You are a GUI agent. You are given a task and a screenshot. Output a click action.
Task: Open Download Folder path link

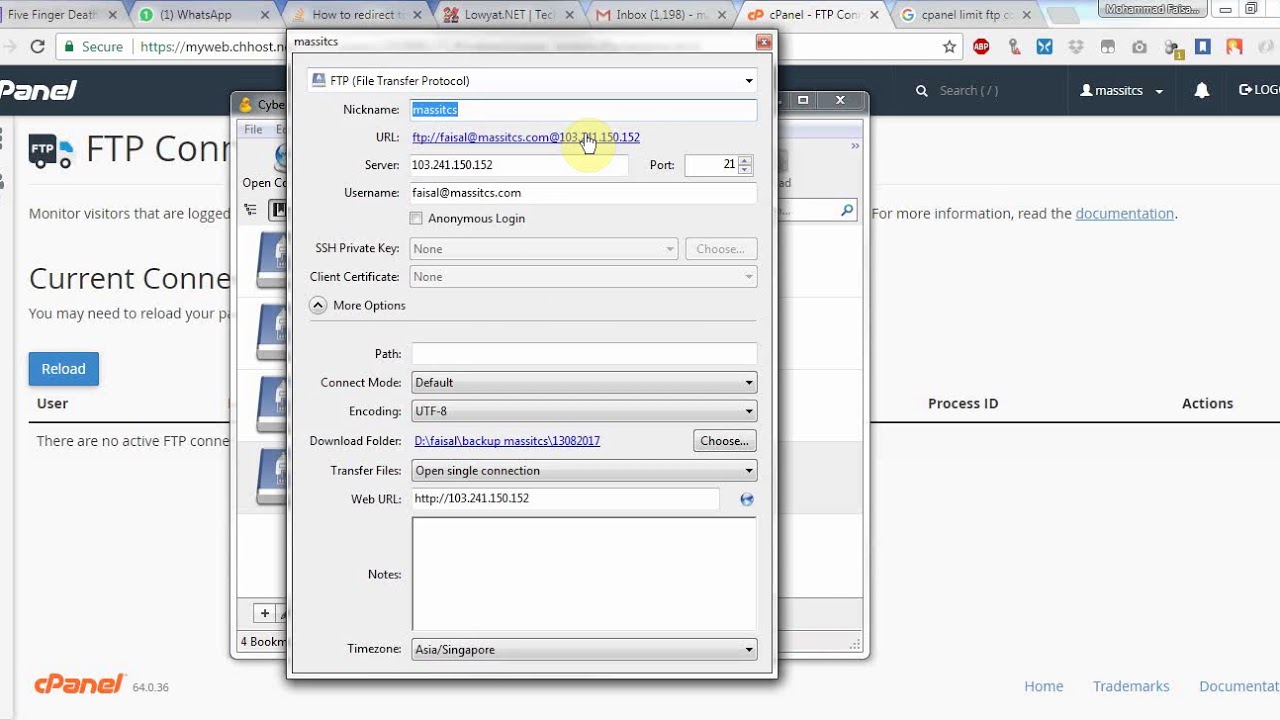(507, 441)
